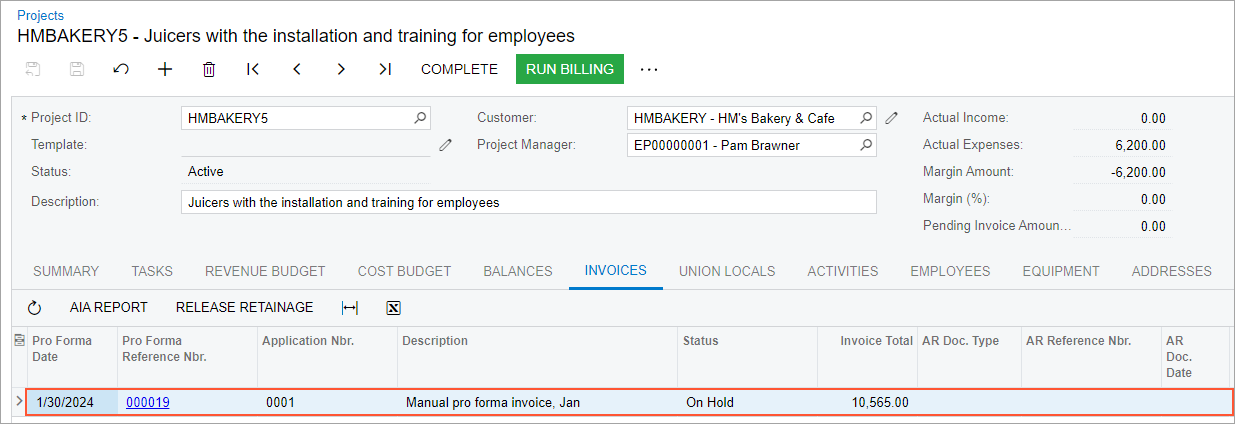This screenshot has width=1235, height=424.
Task: Click the AR Doc. Type column header
Action: pyautogui.click(x=970, y=355)
